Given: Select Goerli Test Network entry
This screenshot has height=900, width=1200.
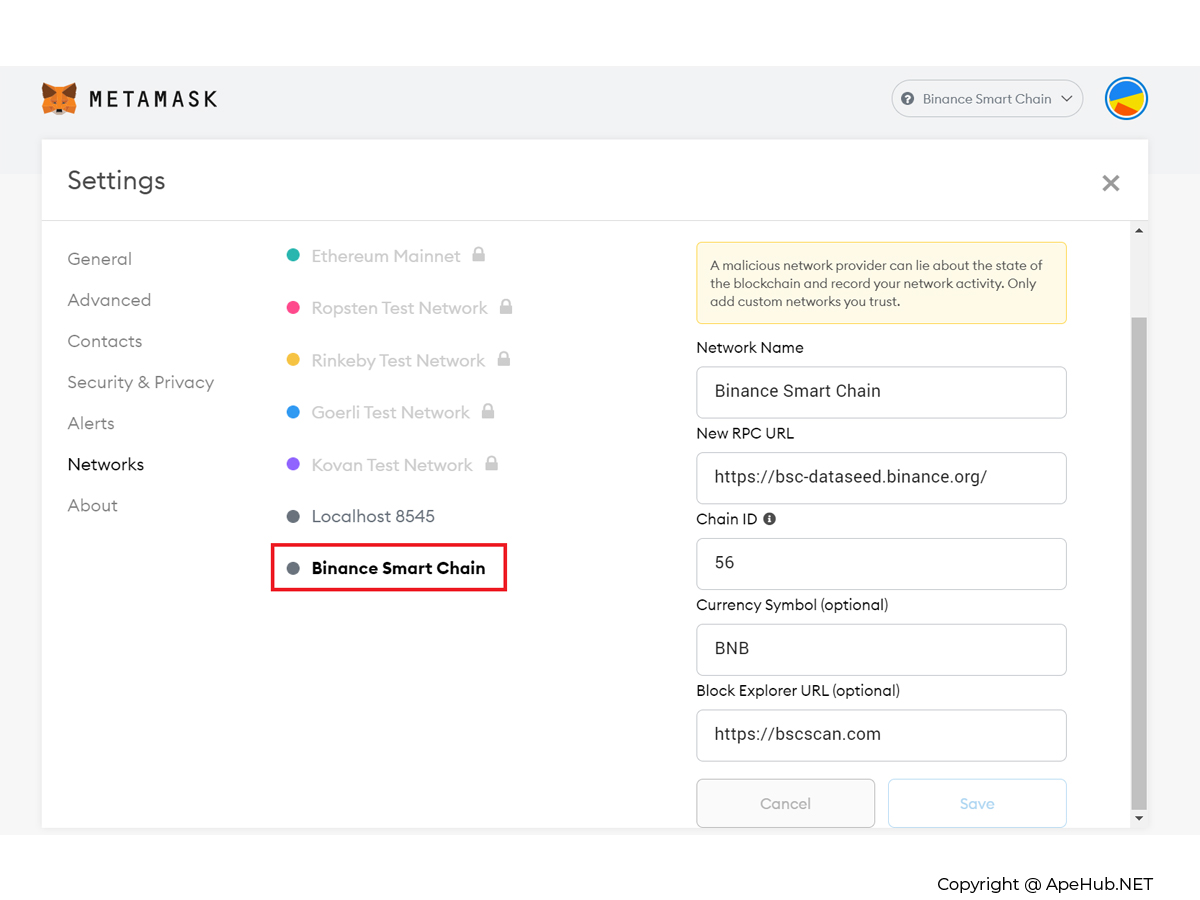Looking at the screenshot, I should tap(390, 412).
